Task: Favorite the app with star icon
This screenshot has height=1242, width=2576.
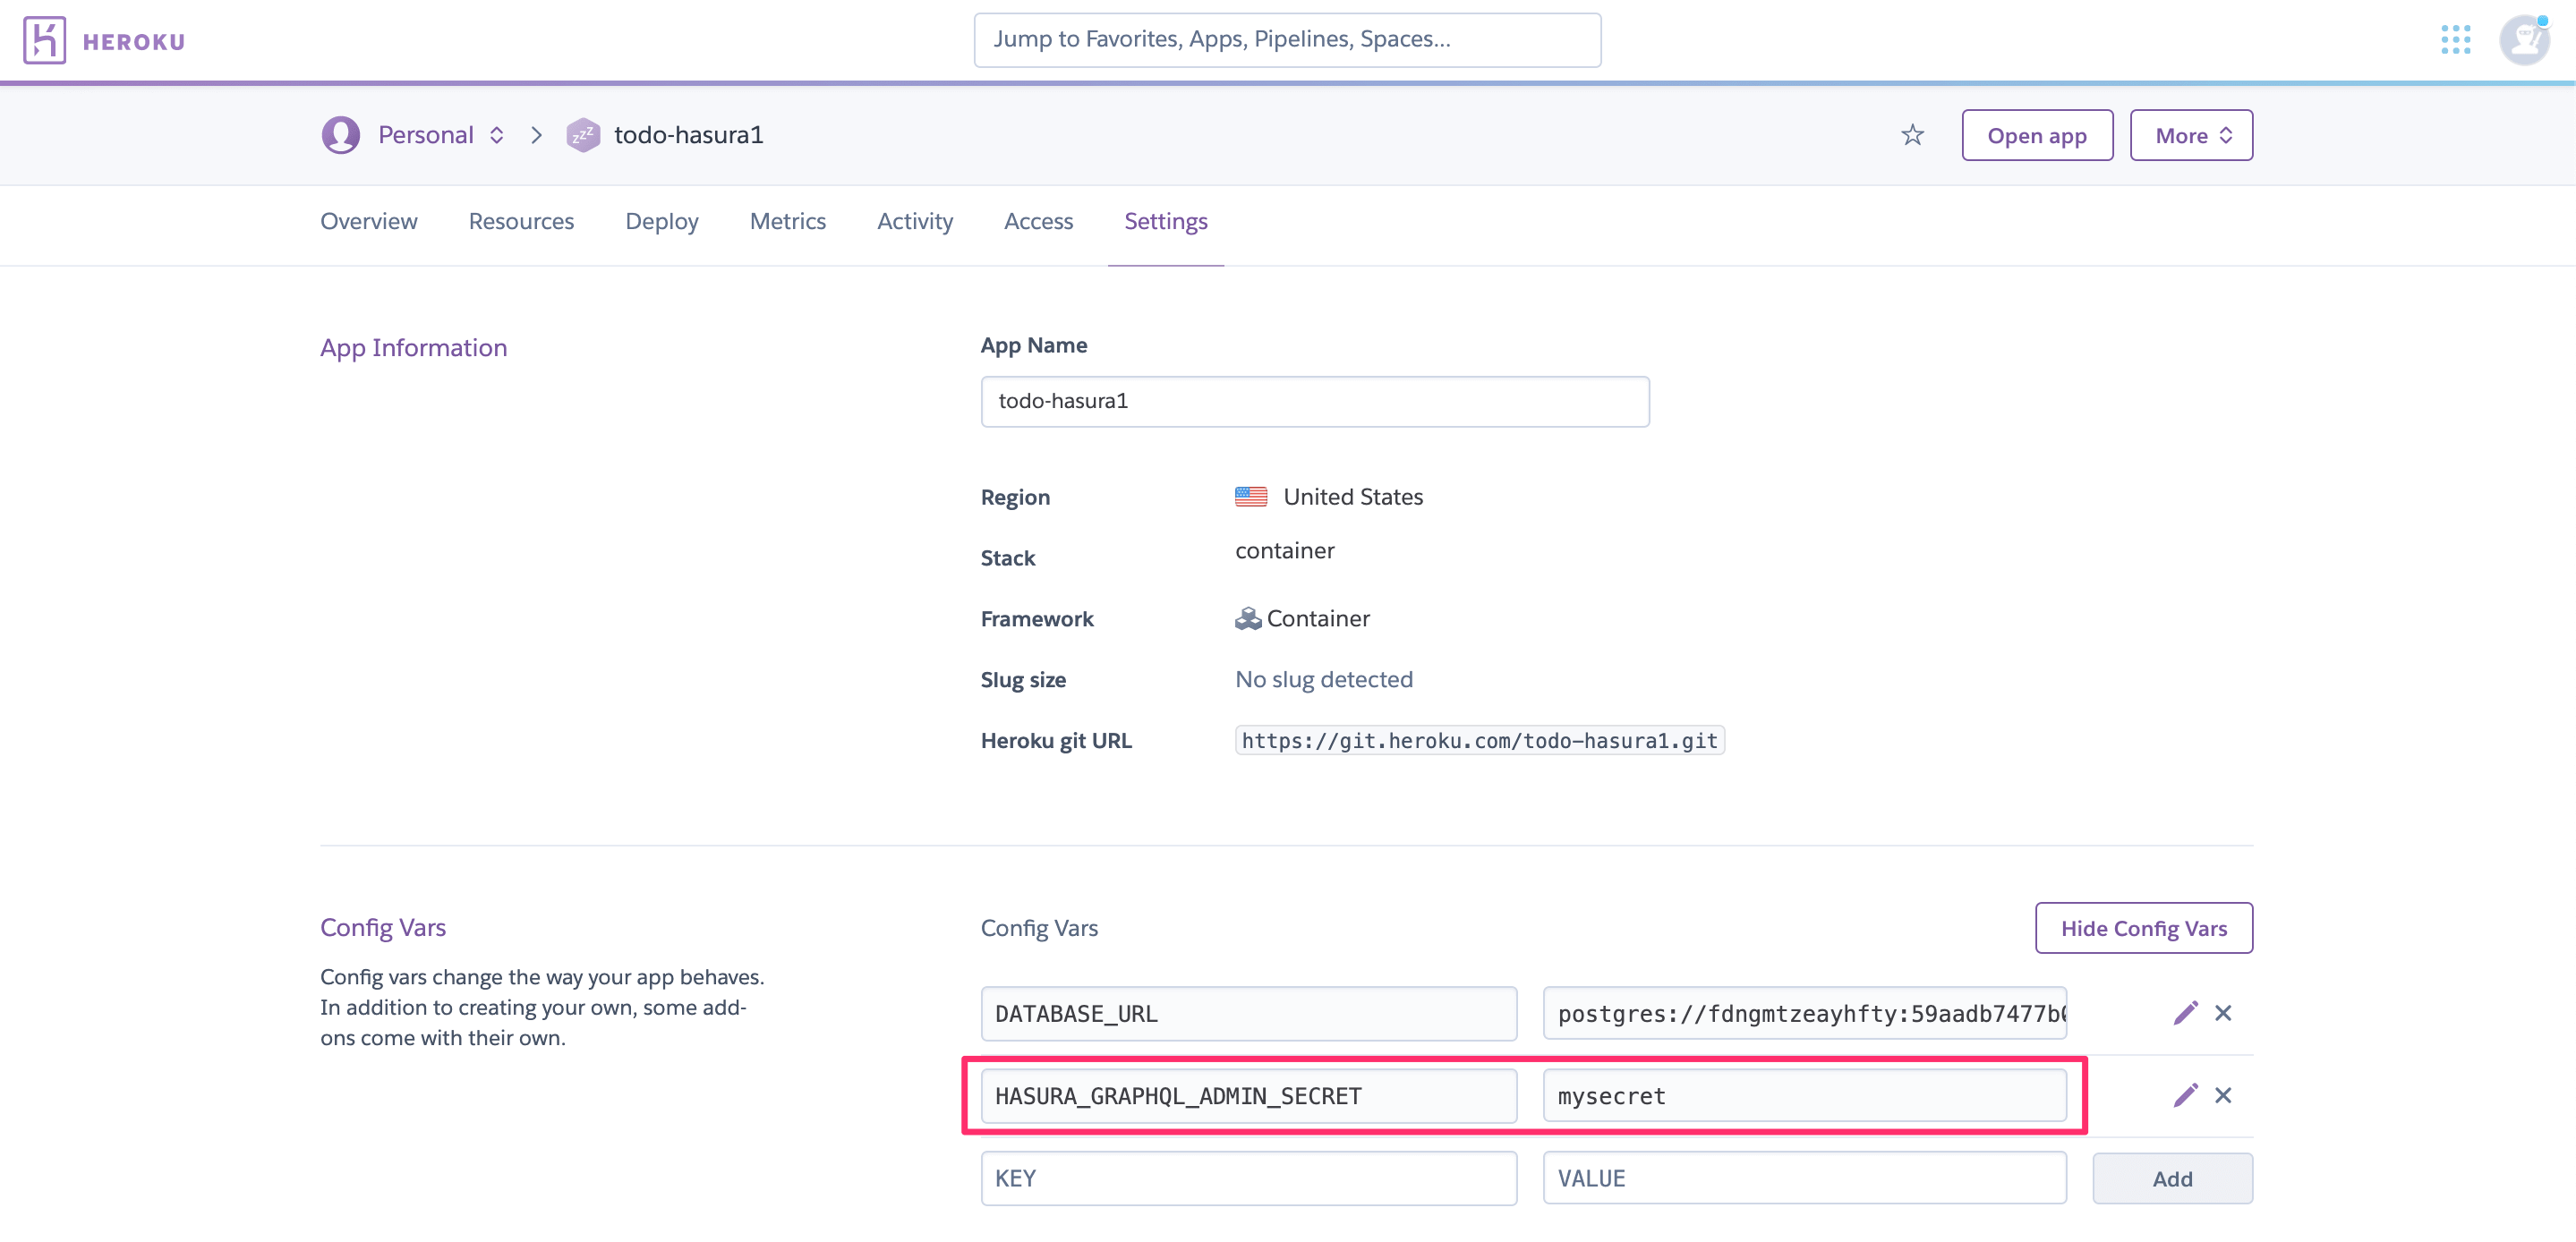Action: pos(1912,135)
